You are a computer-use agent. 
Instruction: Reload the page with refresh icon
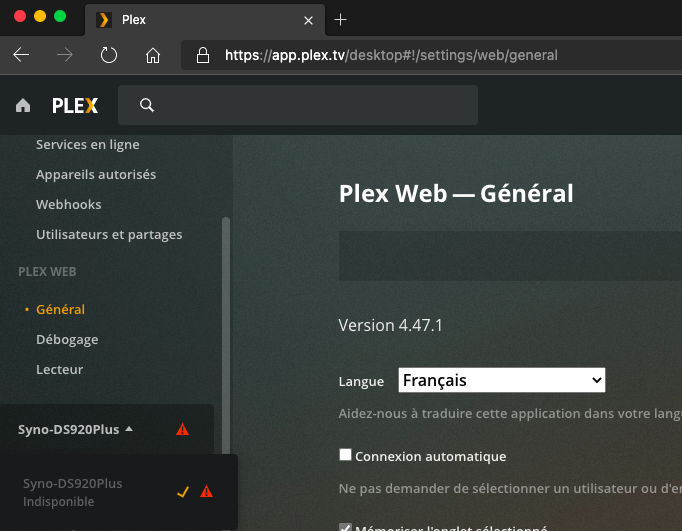[x=108, y=55]
